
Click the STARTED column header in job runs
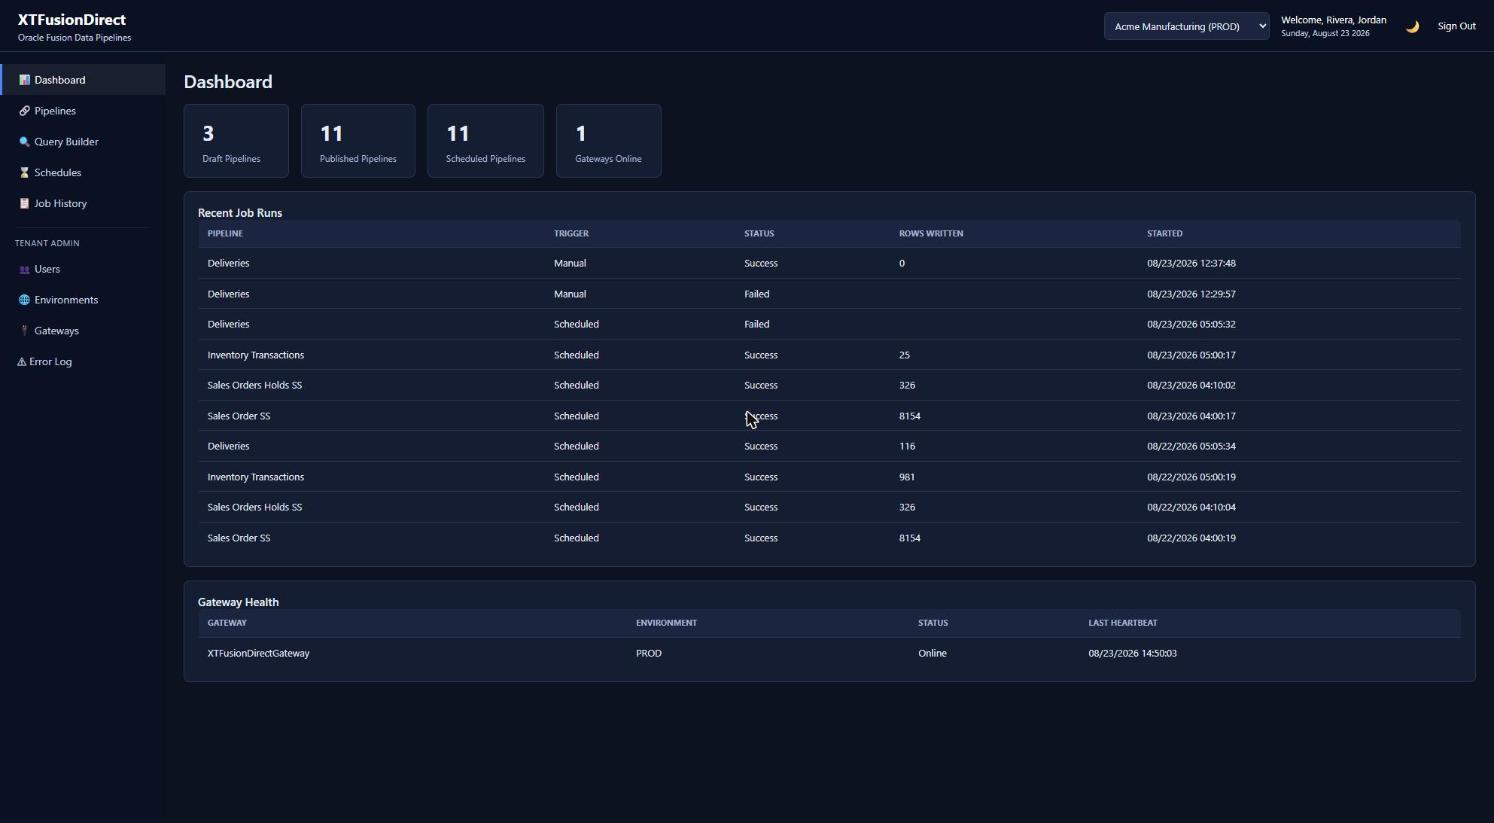point(1165,234)
